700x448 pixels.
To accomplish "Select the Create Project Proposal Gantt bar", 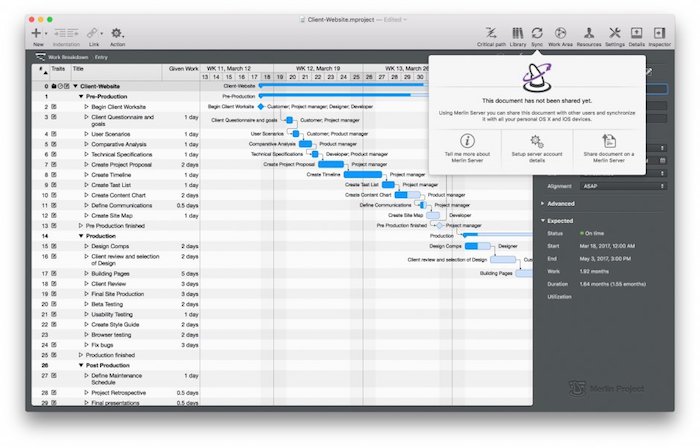I will [331, 164].
